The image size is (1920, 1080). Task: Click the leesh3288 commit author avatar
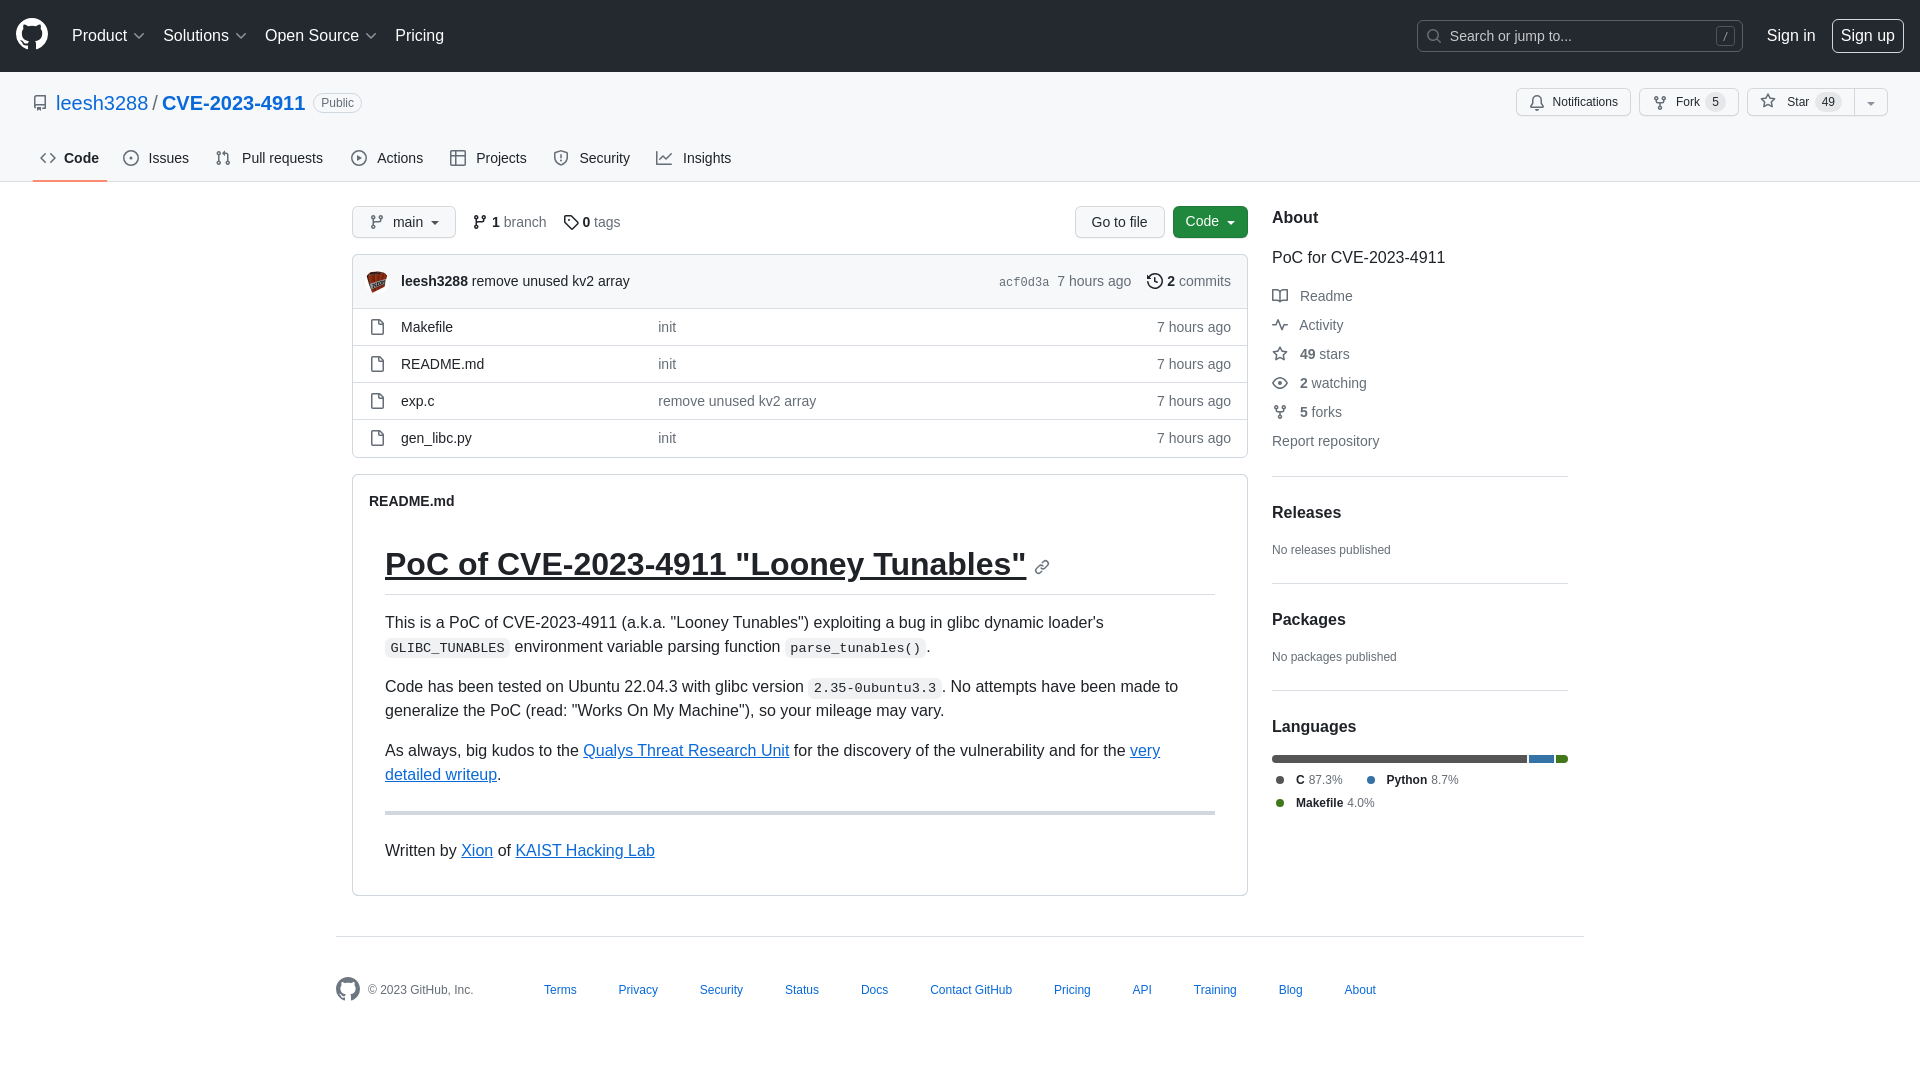click(x=377, y=282)
